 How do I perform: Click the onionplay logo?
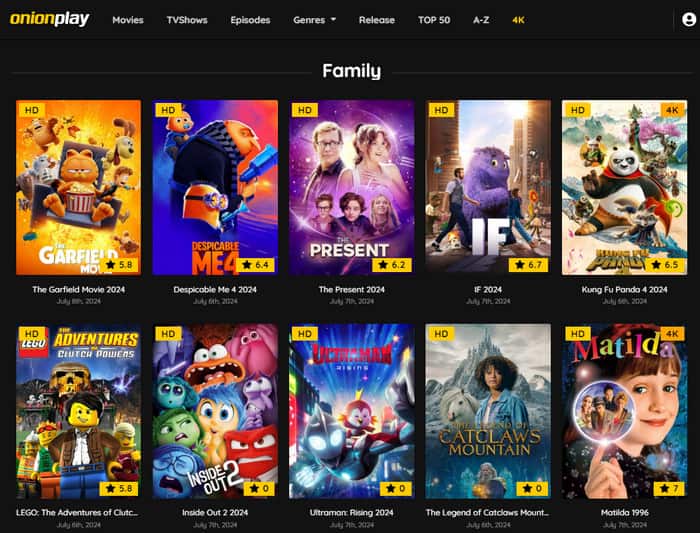pyautogui.click(x=50, y=19)
